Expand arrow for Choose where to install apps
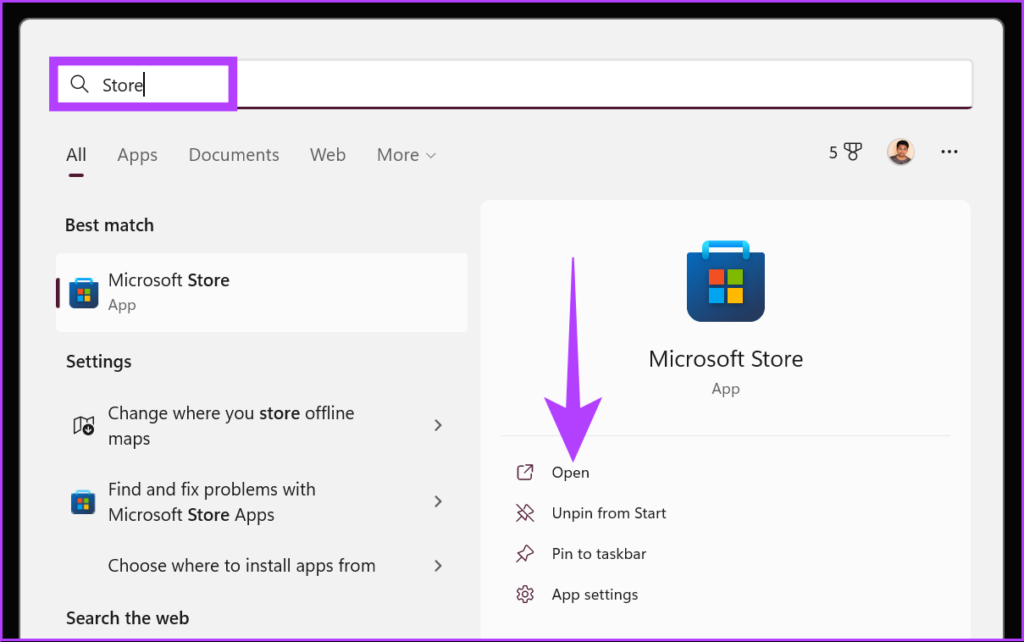This screenshot has width=1024, height=642. tap(438, 566)
